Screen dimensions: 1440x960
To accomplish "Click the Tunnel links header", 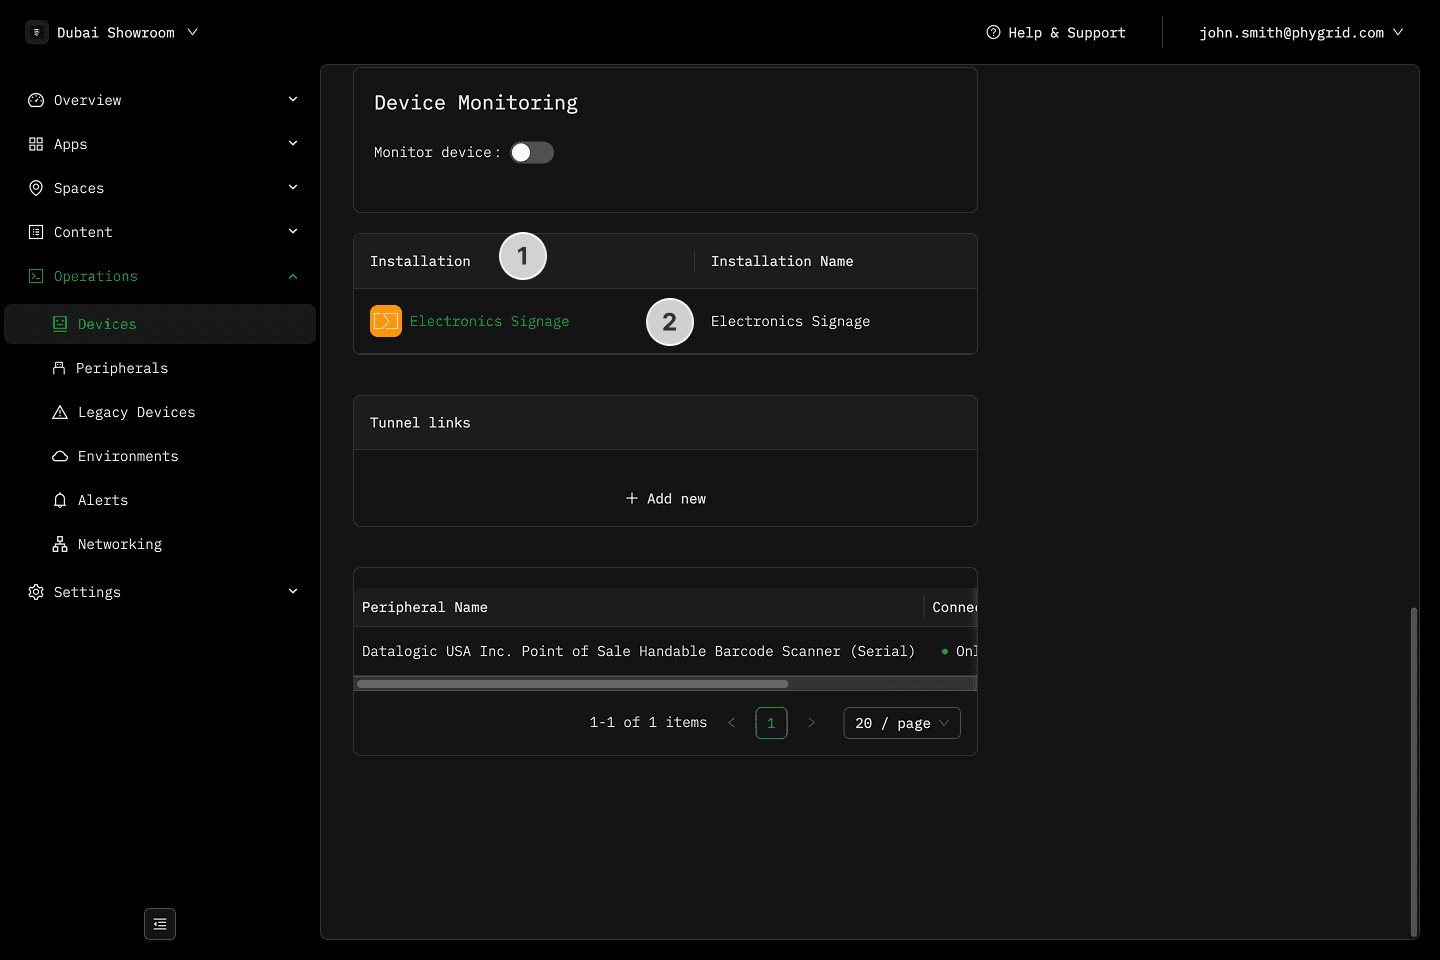I will pyautogui.click(x=665, y=423).
